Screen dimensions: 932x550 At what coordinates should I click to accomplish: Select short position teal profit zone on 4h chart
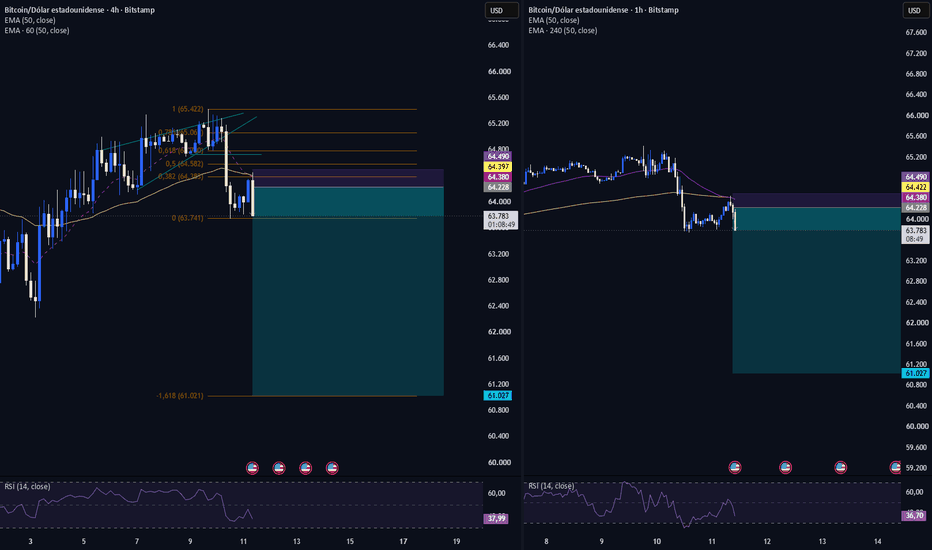(x=348, y=291)
